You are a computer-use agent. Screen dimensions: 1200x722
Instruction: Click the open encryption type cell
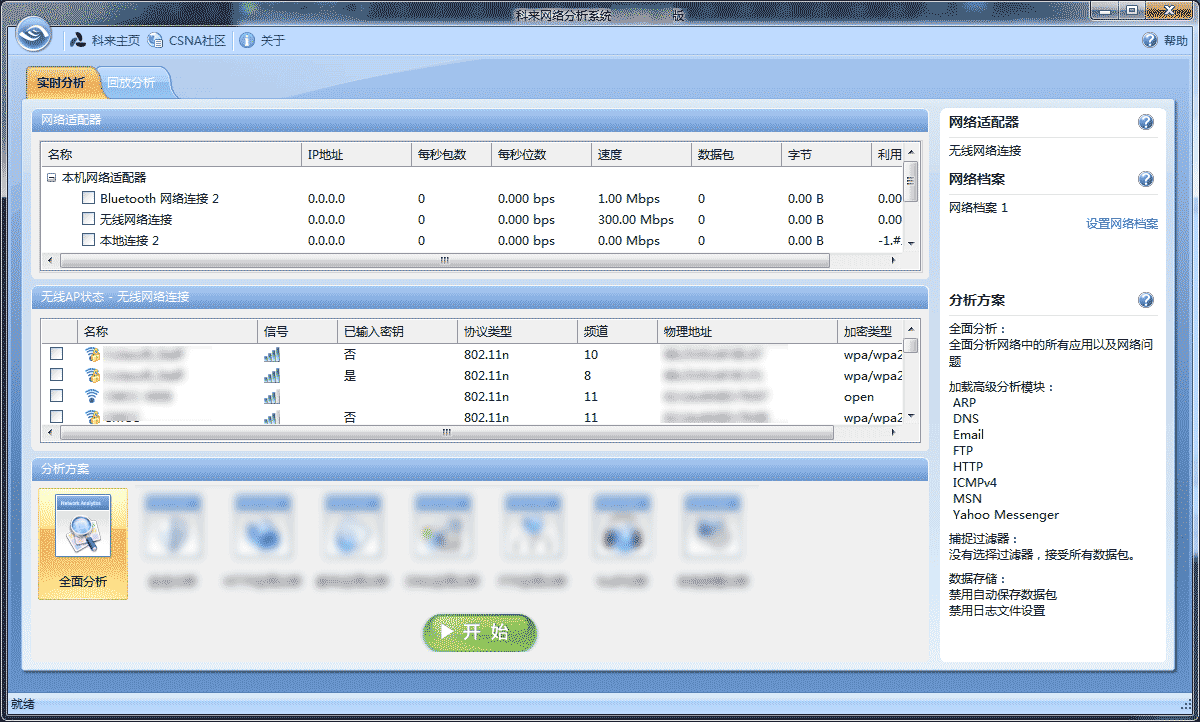point(859,396)
